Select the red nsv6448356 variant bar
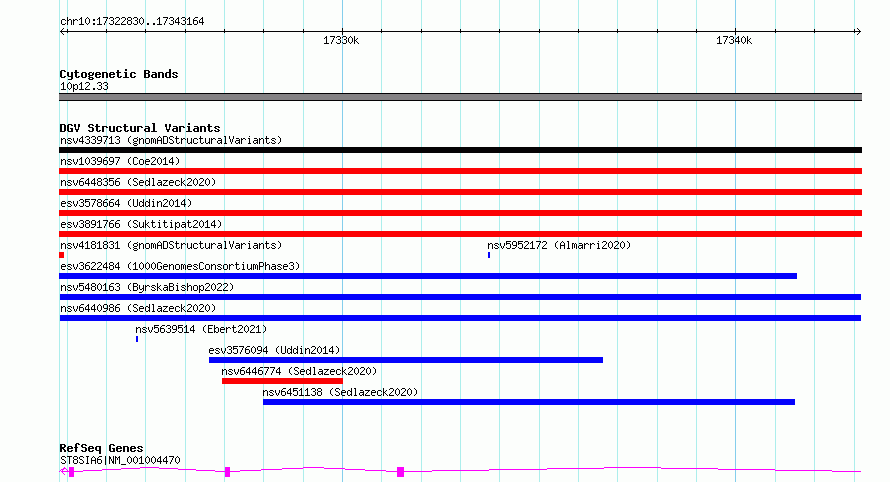 [x=460, y=192]
